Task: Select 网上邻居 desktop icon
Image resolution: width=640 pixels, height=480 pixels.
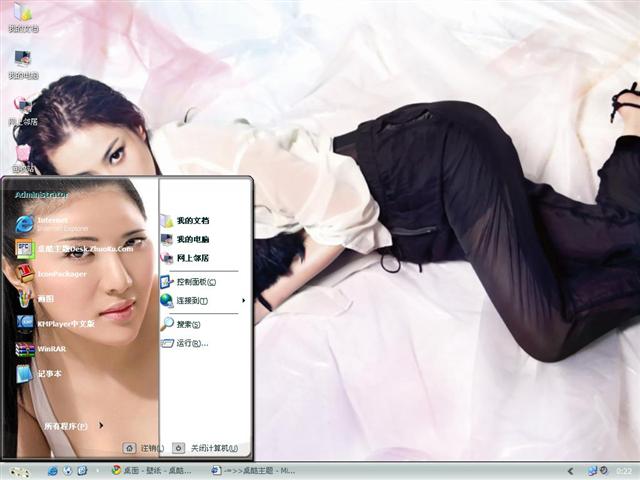Action: point(24,111)
